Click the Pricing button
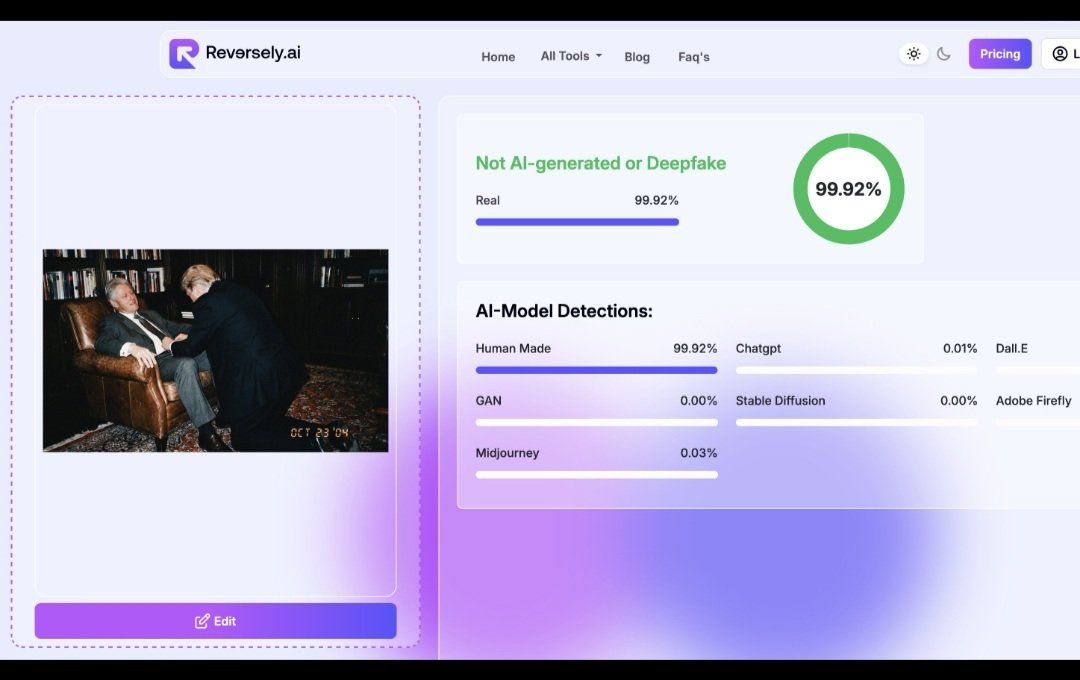The image size is (1080, 680). [999, 54]
